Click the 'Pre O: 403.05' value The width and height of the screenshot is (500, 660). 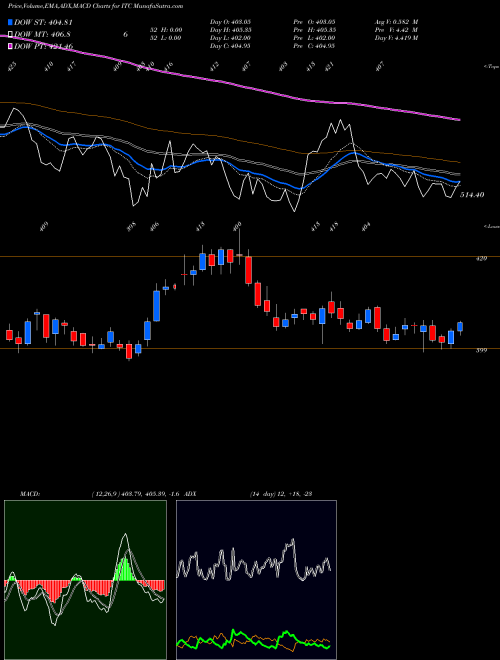[314, 21]
